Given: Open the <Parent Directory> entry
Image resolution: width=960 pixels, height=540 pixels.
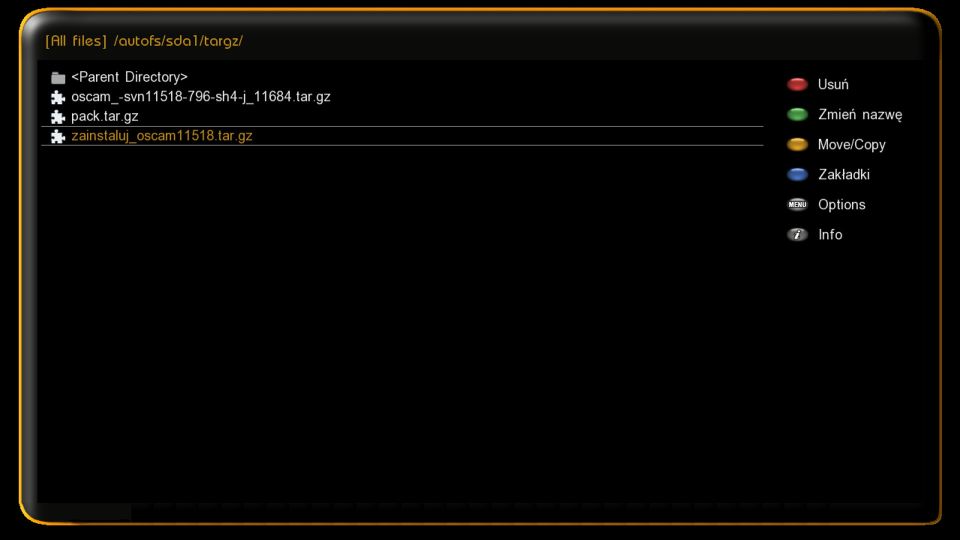Looking at the screenshot, I should [402, 77].
